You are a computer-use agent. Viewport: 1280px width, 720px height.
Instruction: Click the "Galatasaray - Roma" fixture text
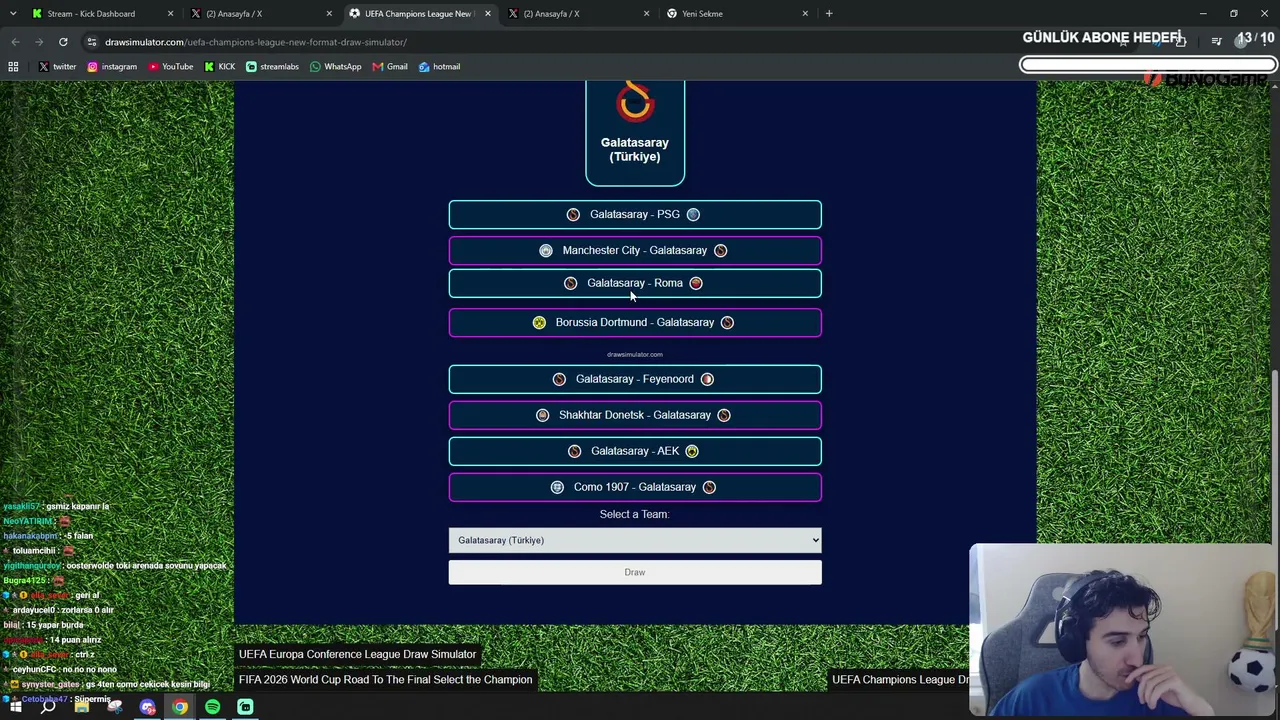[635, 283]
